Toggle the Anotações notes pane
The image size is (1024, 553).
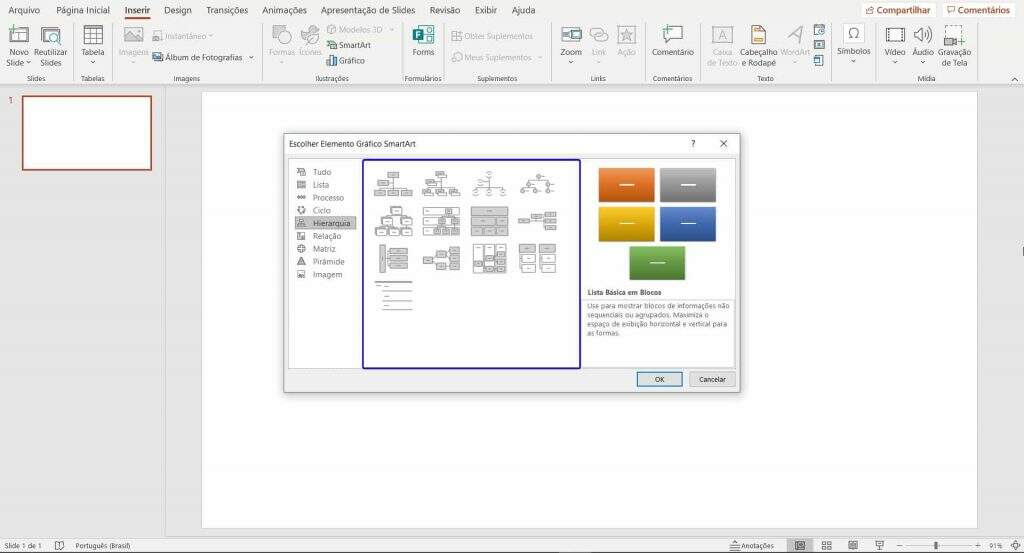pos(752,545)
